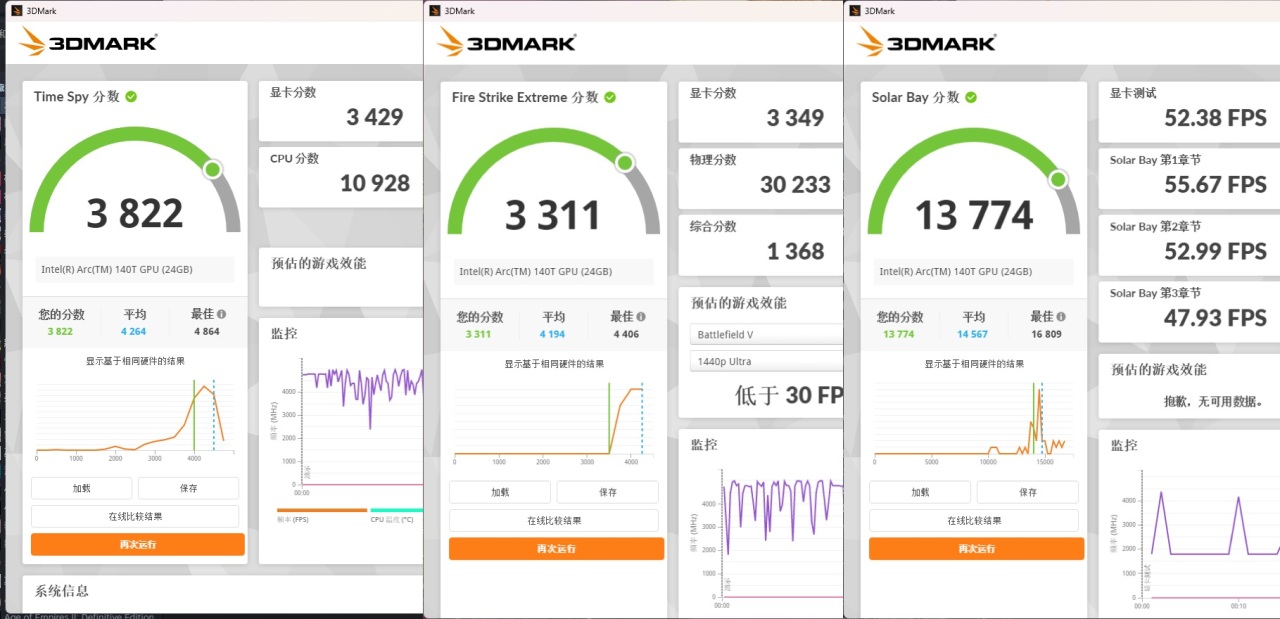Click 在线比较结果 in Time Spy window

coord(135,516)
